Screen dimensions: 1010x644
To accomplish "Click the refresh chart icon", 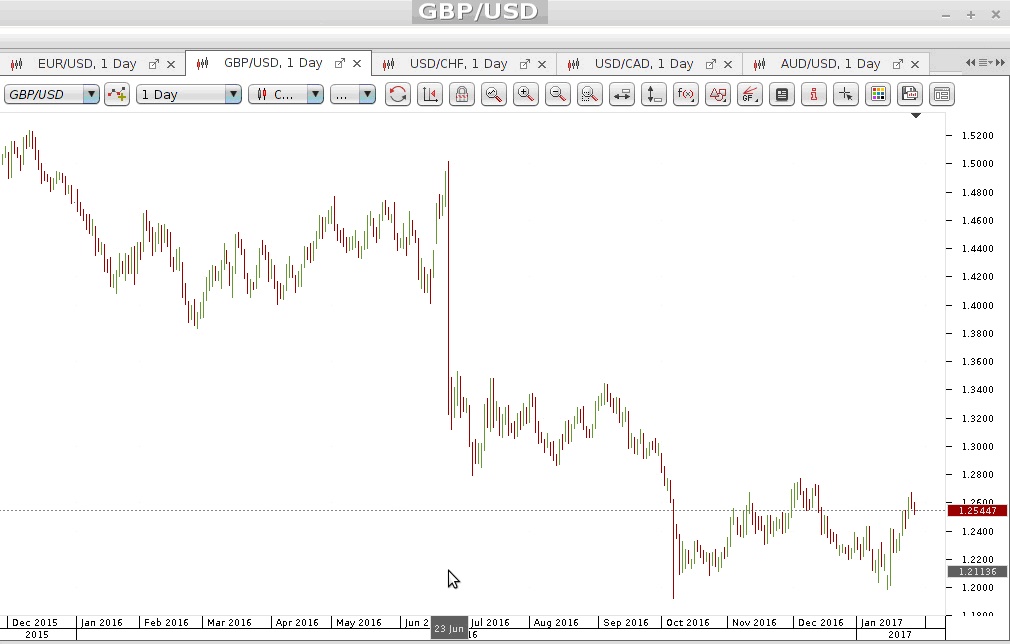I will (x=398, y=94).
